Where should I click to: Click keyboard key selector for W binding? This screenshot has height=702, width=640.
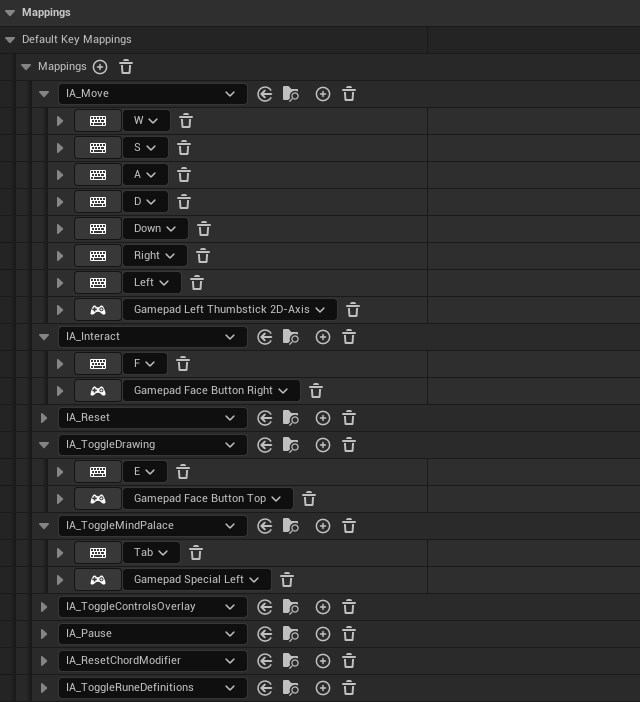pyautogui.click(x=98, y=121)
